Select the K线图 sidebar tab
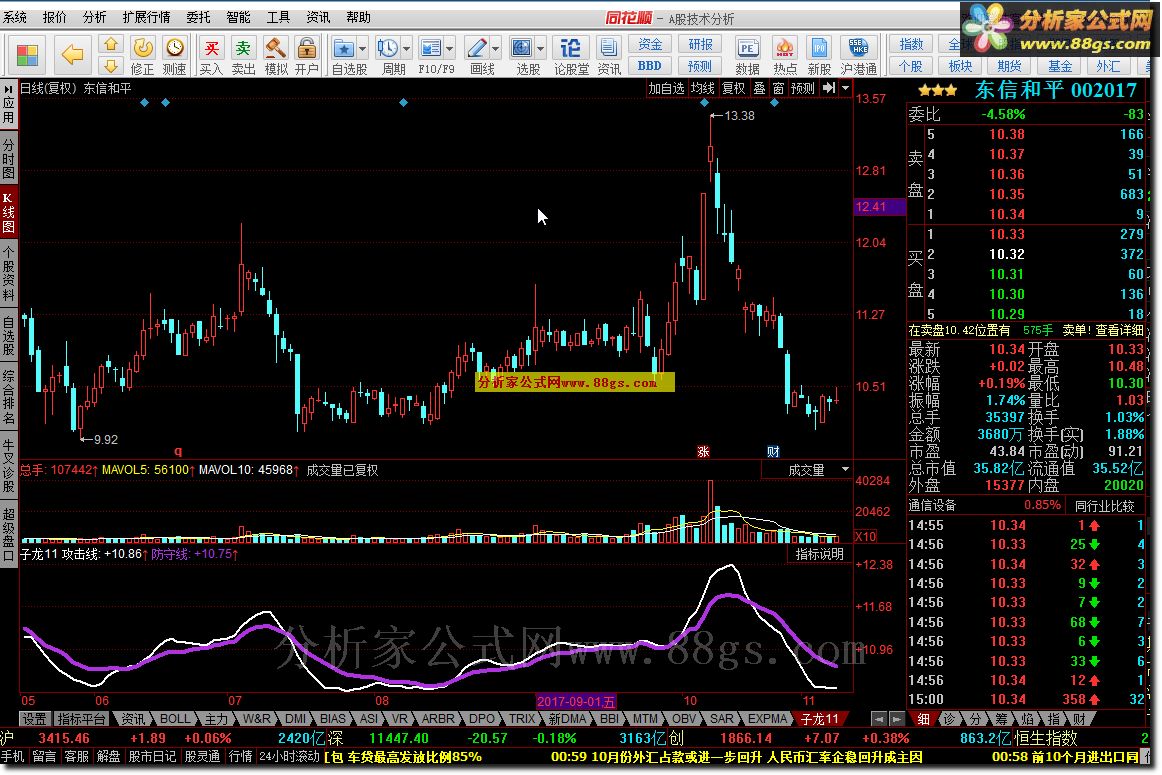This screenshot has width=1162, height=775. (9, 212)
